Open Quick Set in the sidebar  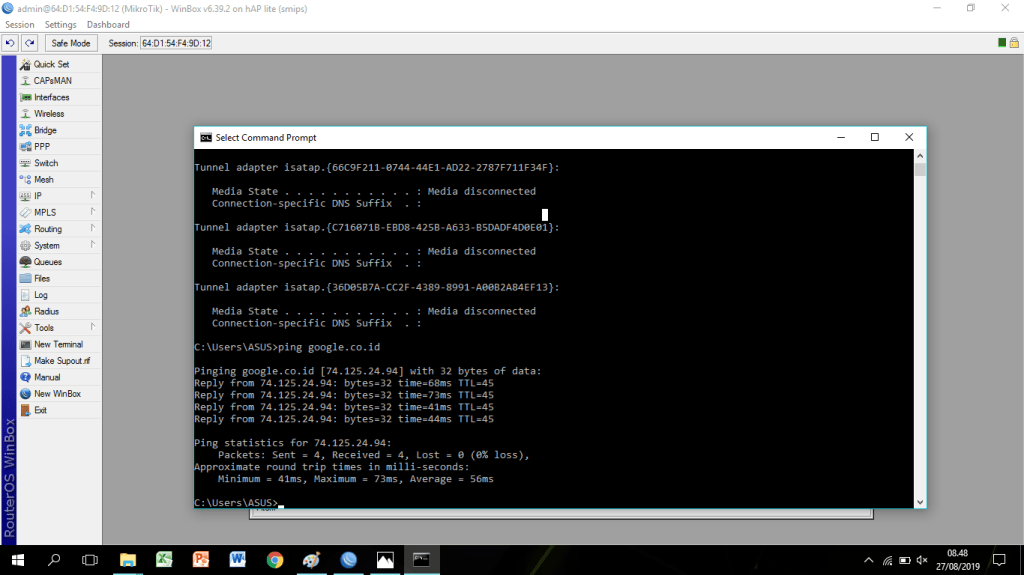pyautogui.click(x=51, y=64)
